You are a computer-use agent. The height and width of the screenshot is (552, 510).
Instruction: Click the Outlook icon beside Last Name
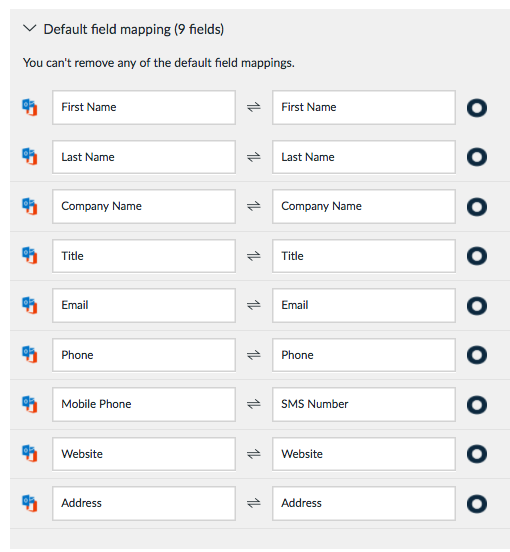point(30,156)
